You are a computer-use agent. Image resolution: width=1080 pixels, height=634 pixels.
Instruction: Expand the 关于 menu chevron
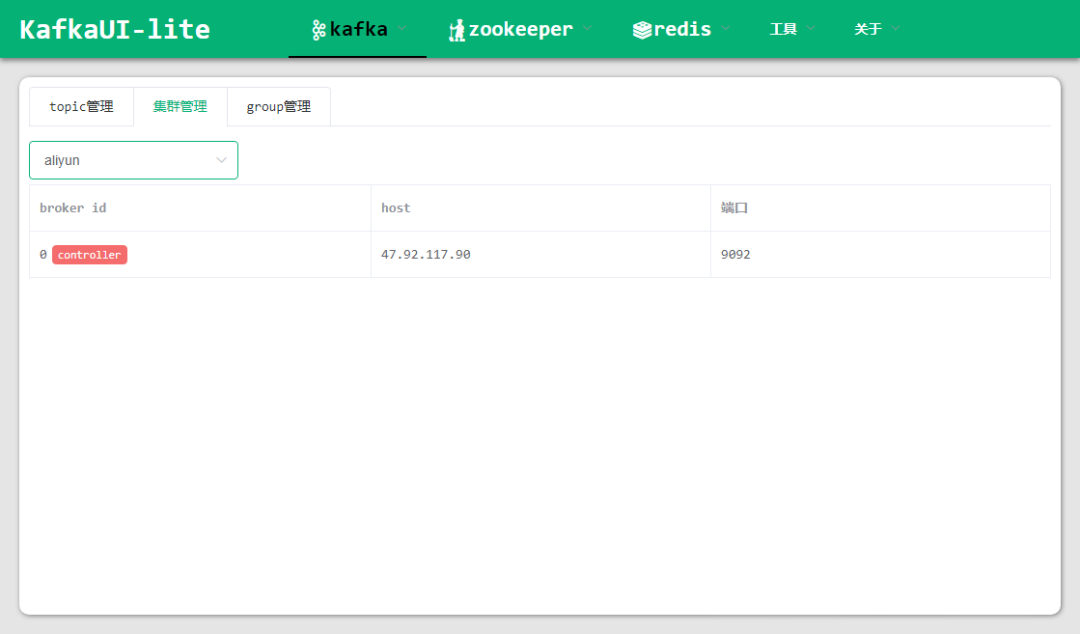pyautogui.click(x=895, y=28)
